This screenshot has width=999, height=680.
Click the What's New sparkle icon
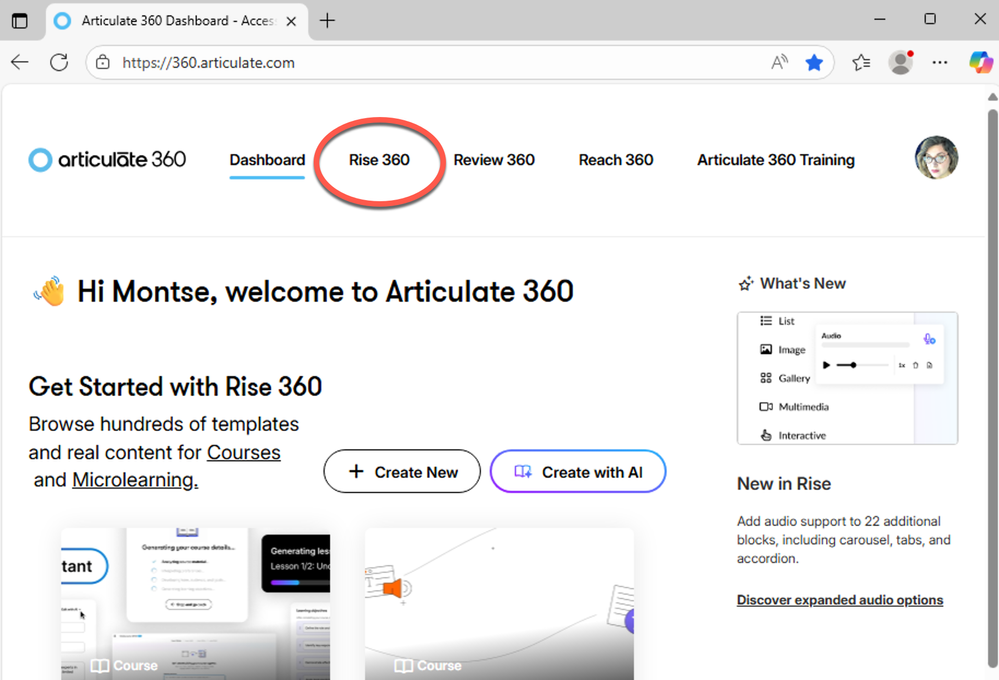coord(745,284)
